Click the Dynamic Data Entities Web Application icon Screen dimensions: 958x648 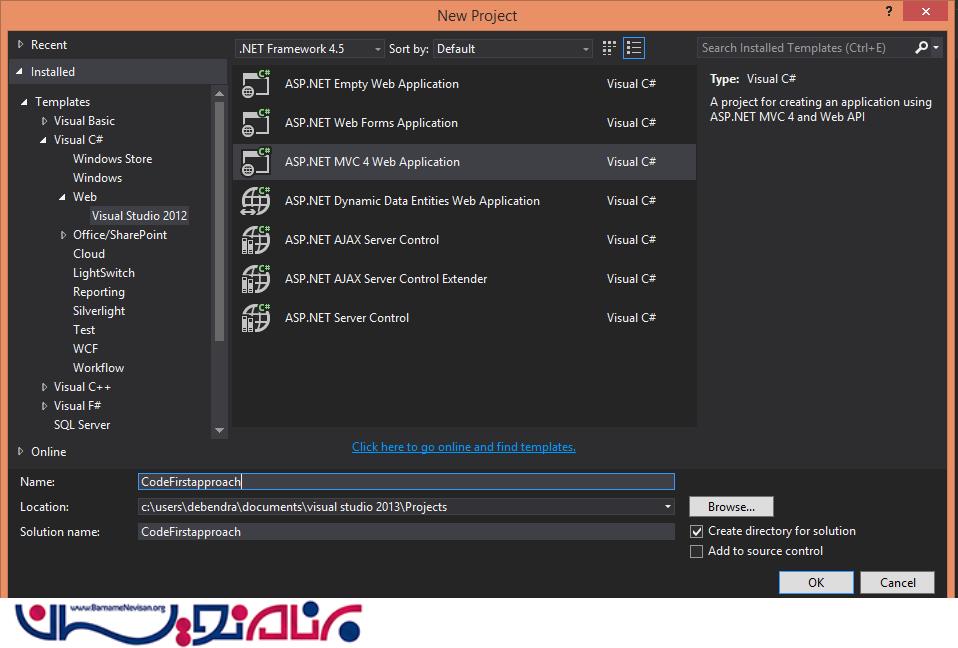point(256,201)
